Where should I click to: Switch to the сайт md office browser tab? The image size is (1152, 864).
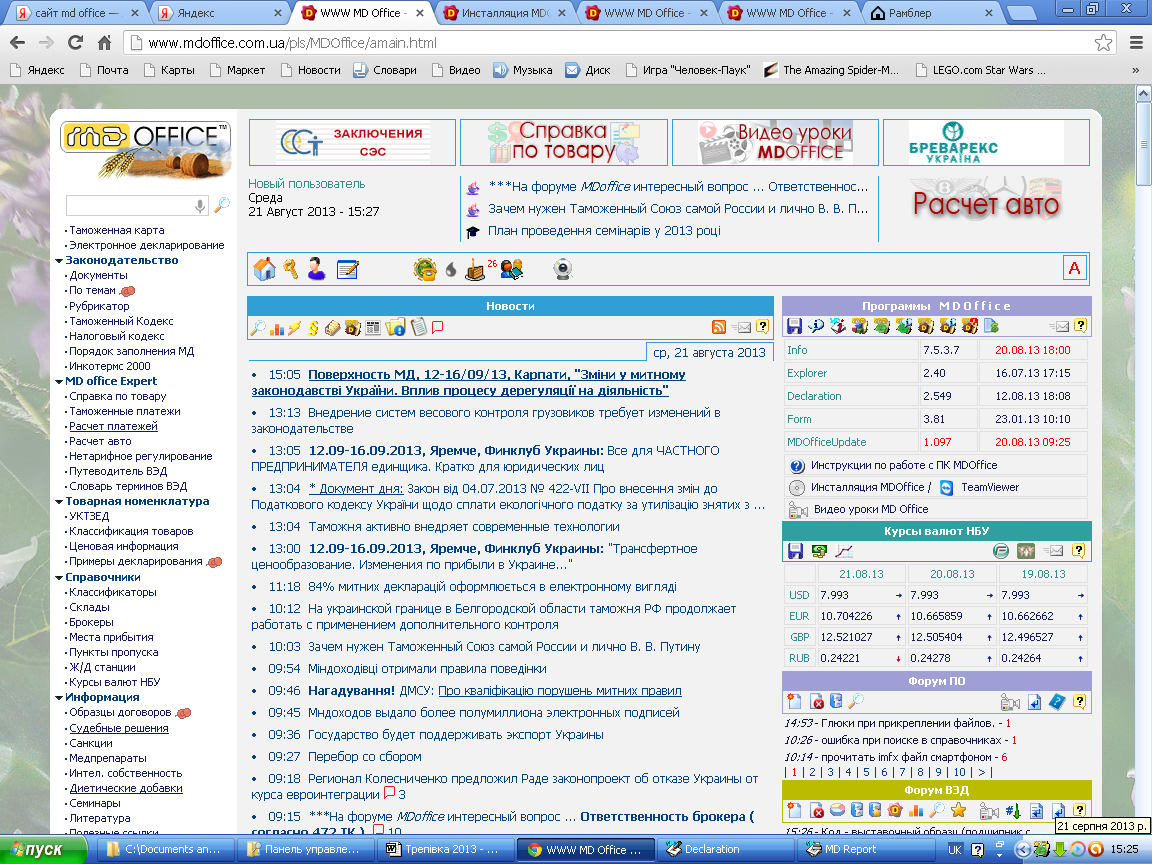coord(76,12)
